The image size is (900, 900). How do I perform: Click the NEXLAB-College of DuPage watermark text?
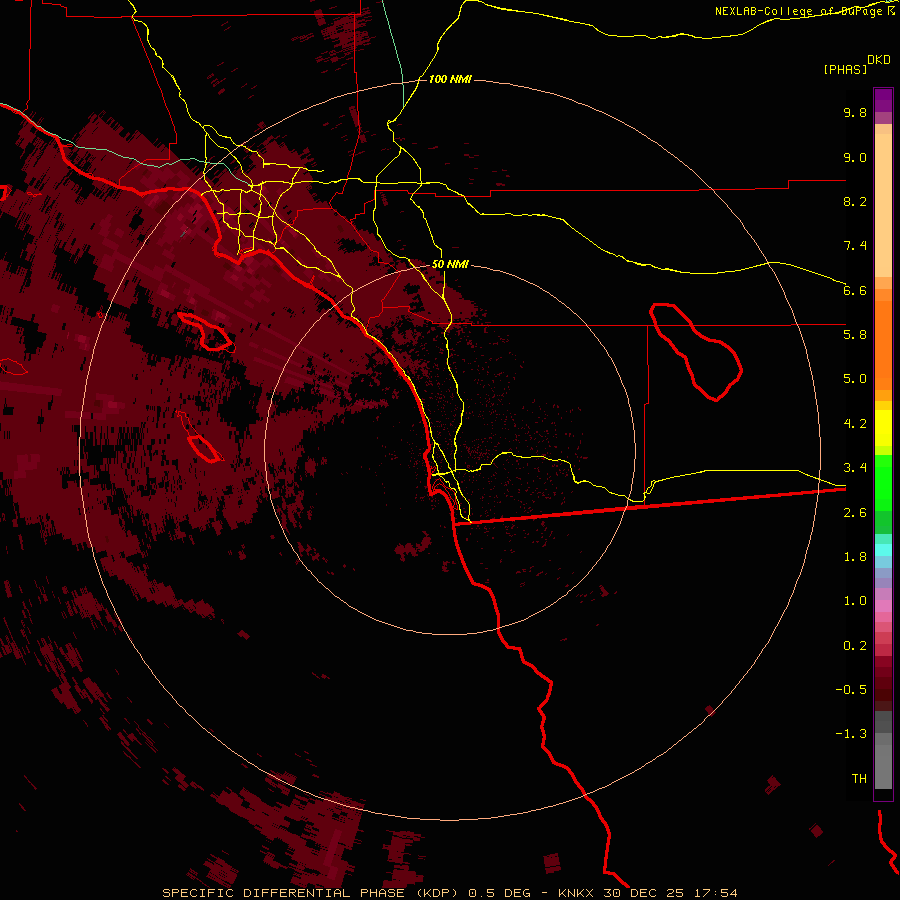click(805, 11)
